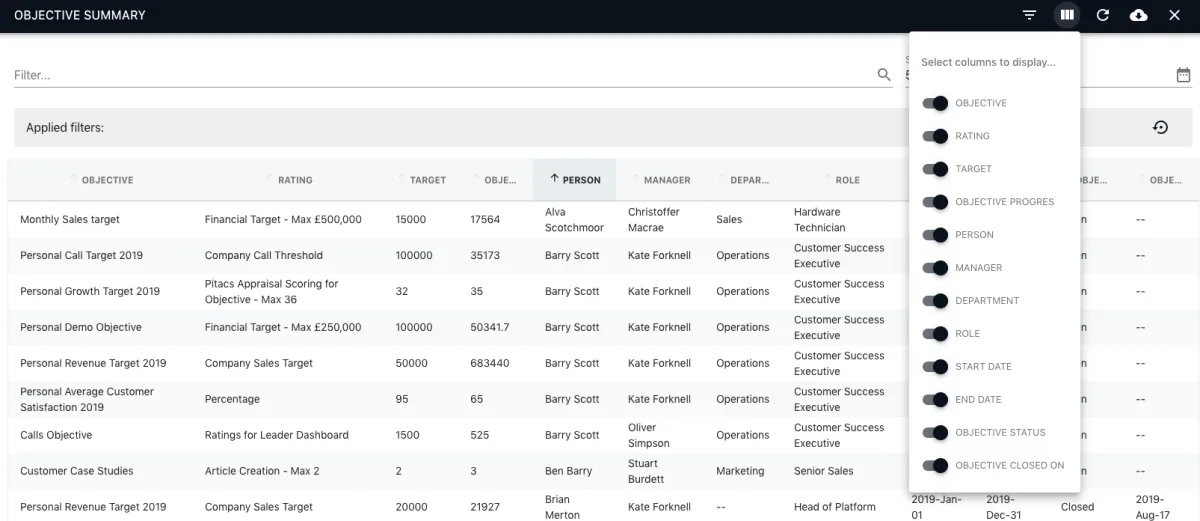Screen dimensions: 1200x521
Task: Select 'Personal Call Target 2019' cell
Action: 81,255
